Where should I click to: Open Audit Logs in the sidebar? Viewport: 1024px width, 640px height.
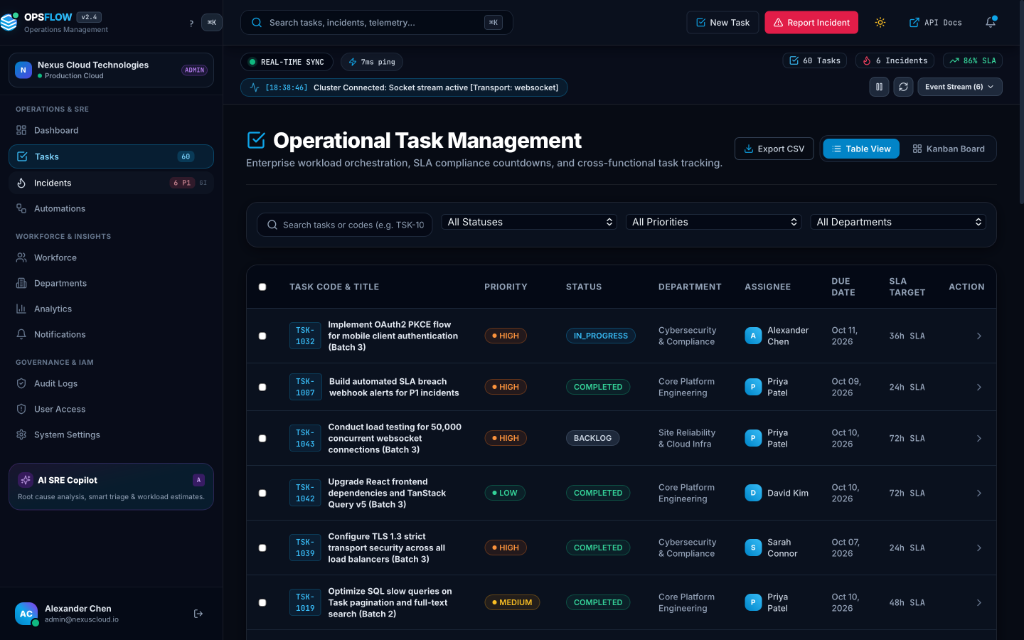tap(111, 384)
